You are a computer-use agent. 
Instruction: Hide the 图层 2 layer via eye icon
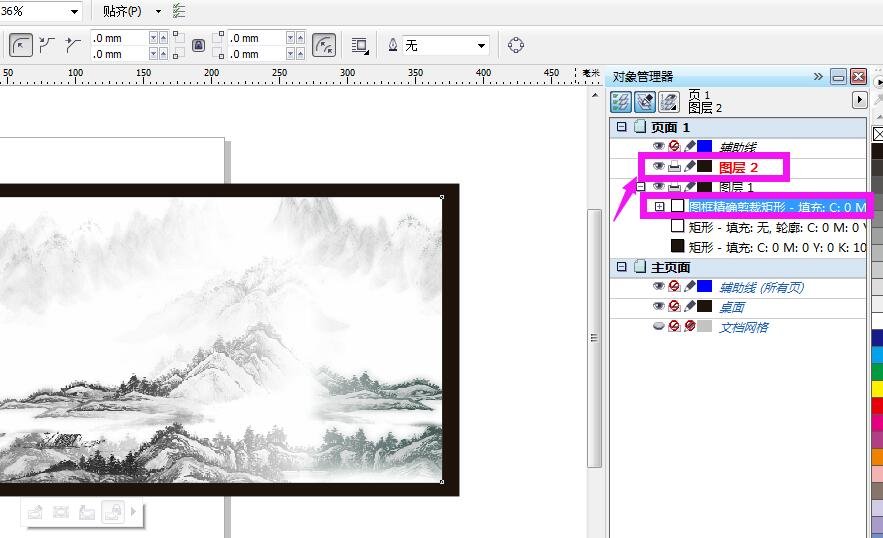(x=658, y=167)
